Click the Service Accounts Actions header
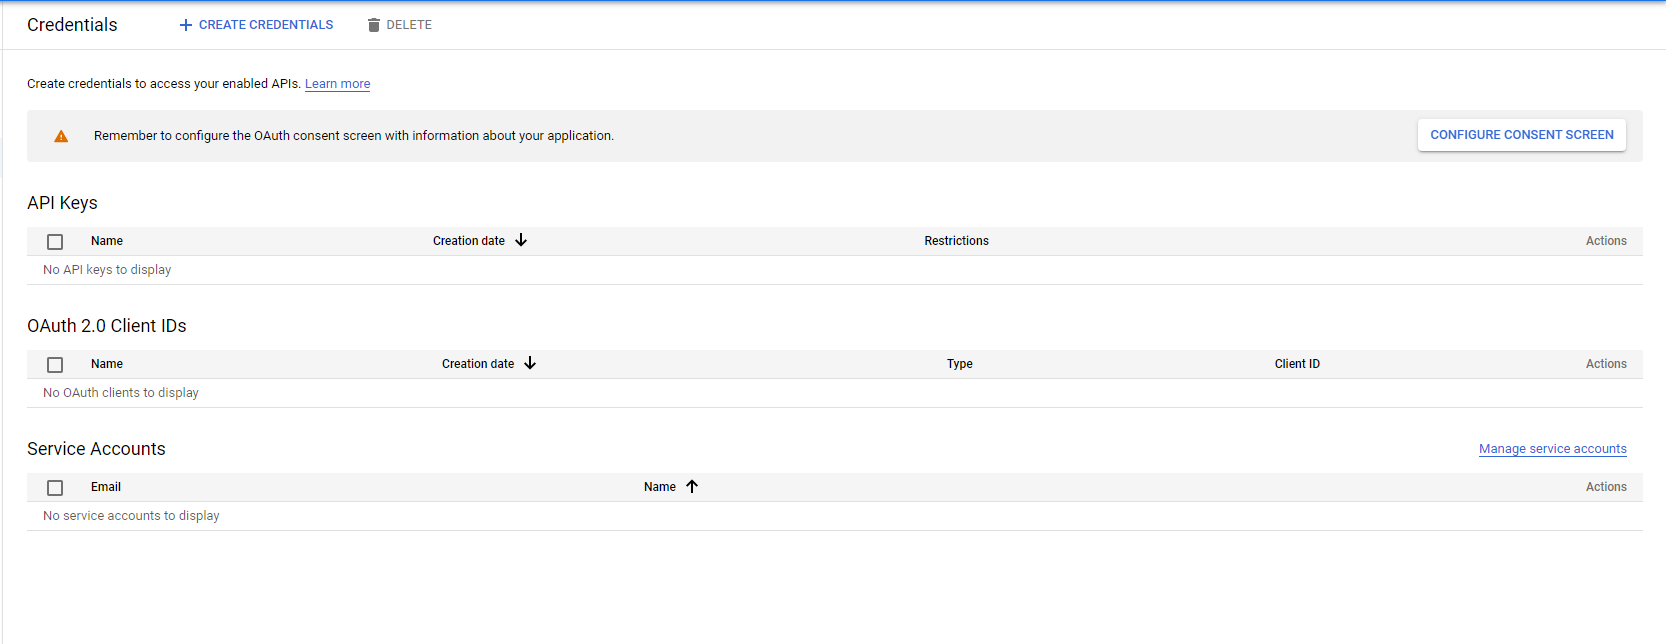 (1606, 487)
